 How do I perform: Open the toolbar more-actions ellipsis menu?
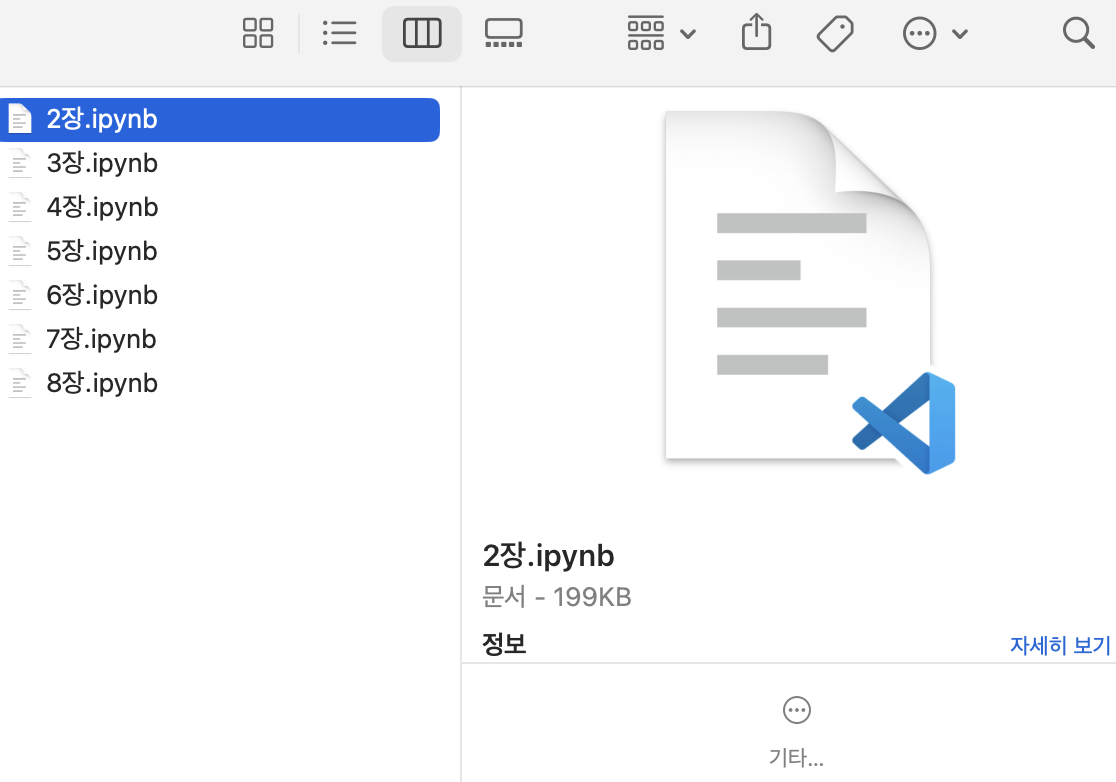(x=935, y=33)
